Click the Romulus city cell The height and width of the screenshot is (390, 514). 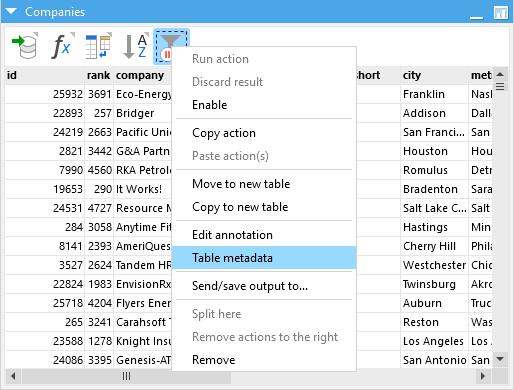tap(434, 170)
